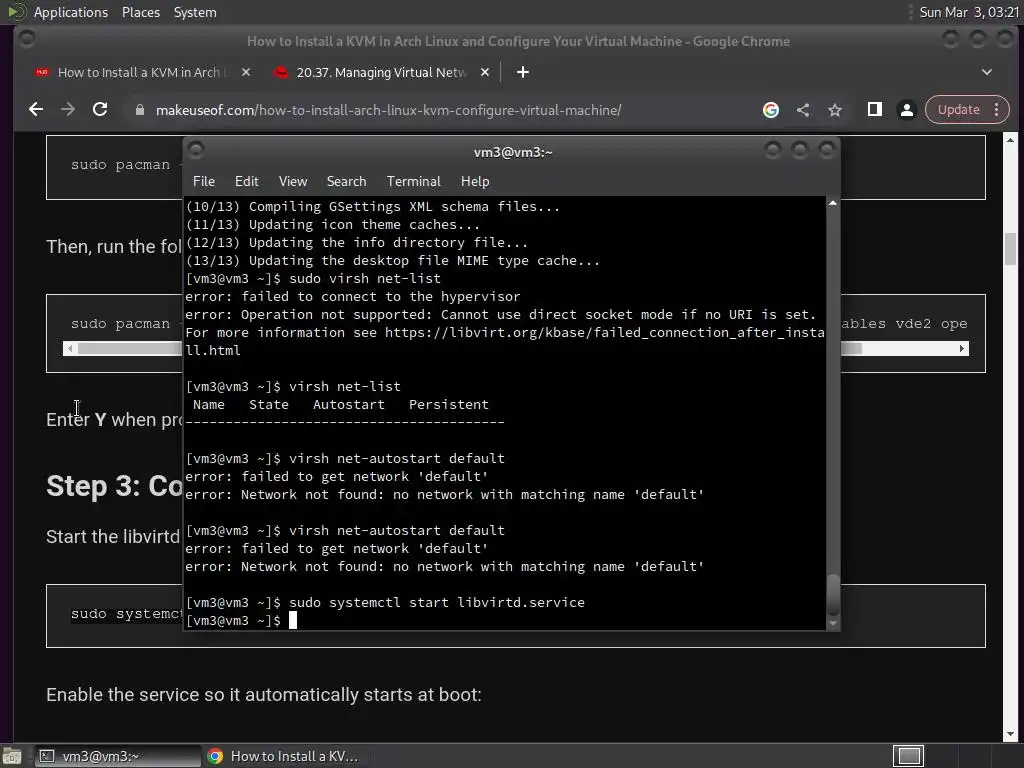Click the Update button in Chrome
Viewport: 1024px width, 768px height.
958,110
